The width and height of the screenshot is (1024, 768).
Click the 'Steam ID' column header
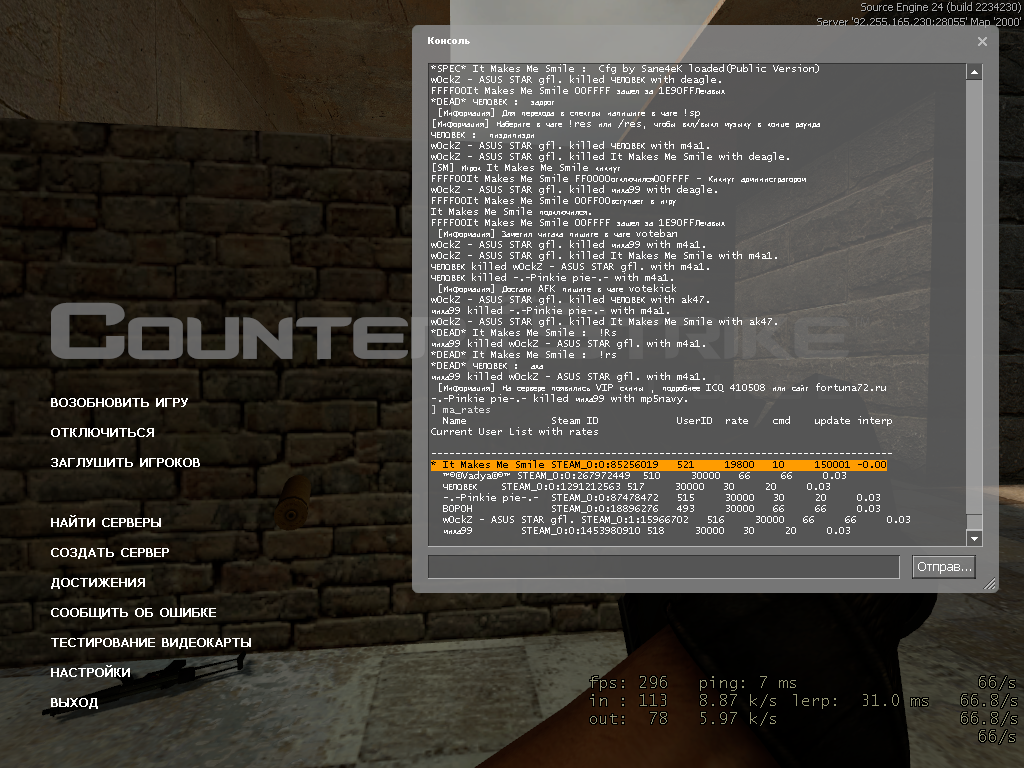[574, 421]
